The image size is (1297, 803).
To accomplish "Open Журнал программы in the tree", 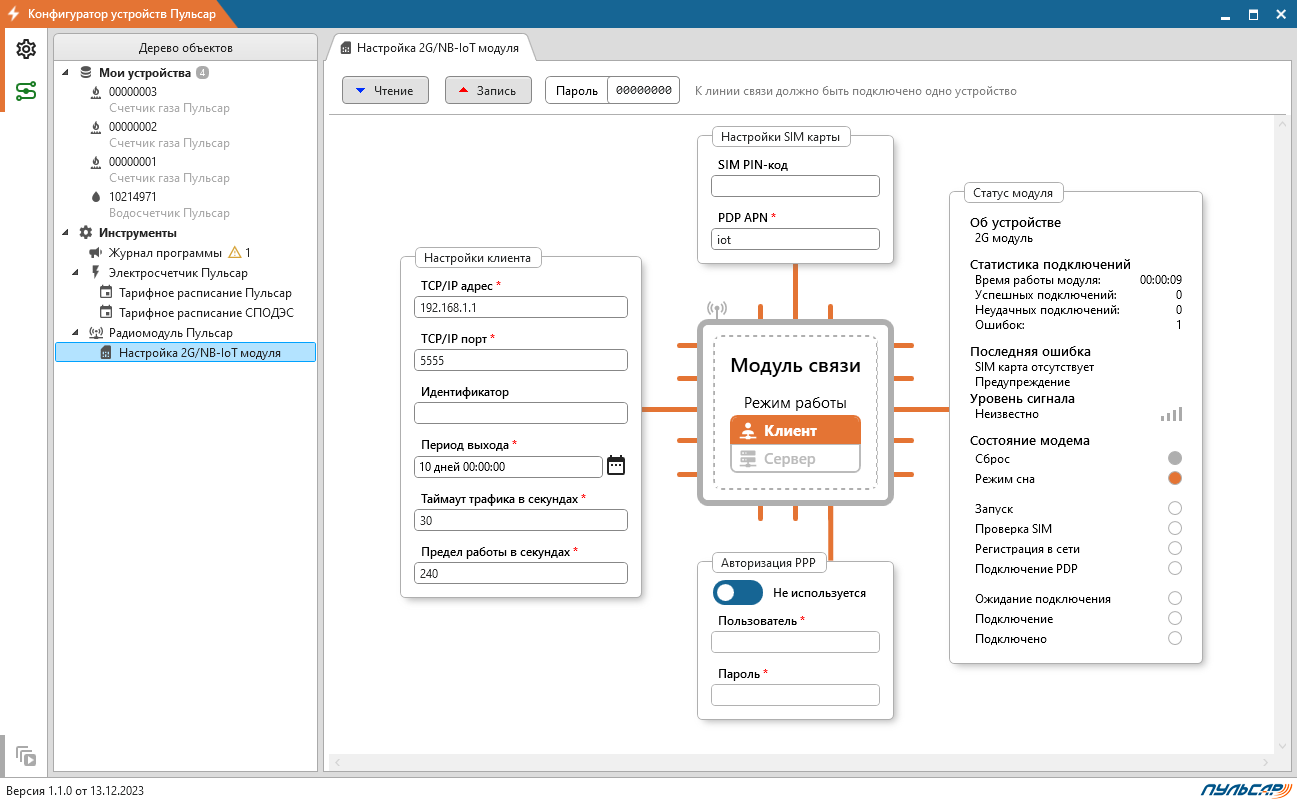I will 165,253.
